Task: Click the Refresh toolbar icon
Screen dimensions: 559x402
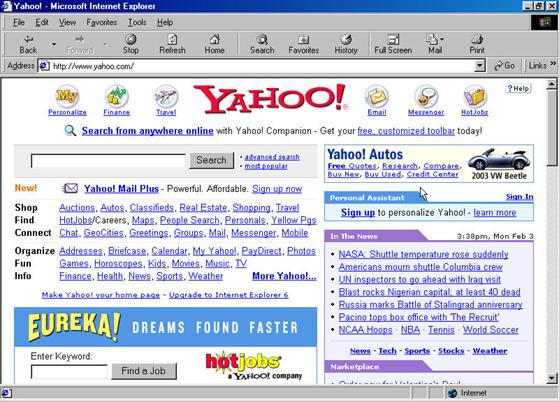Action: point(172,44)
